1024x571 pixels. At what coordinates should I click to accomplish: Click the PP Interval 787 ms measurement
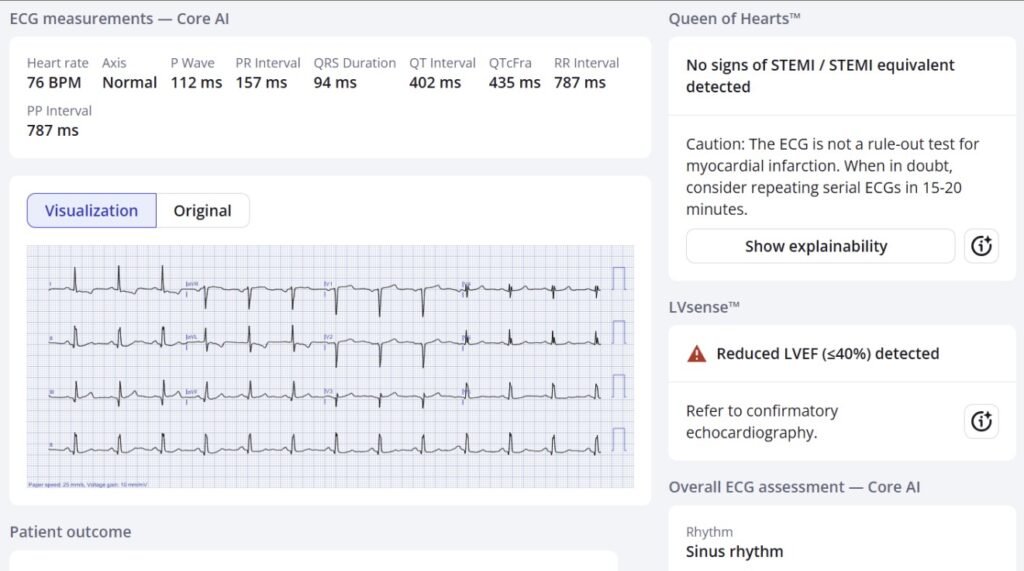tap(53, 130)
